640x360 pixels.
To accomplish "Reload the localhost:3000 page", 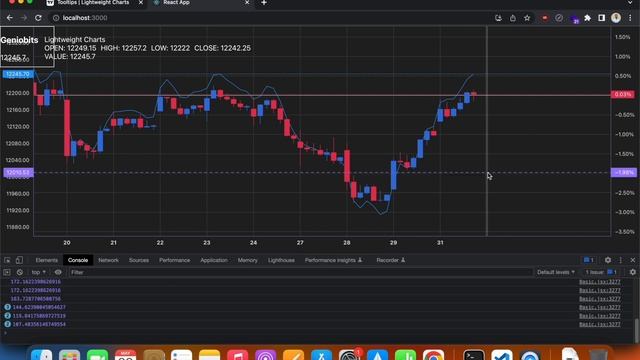I will coord(38,18).
